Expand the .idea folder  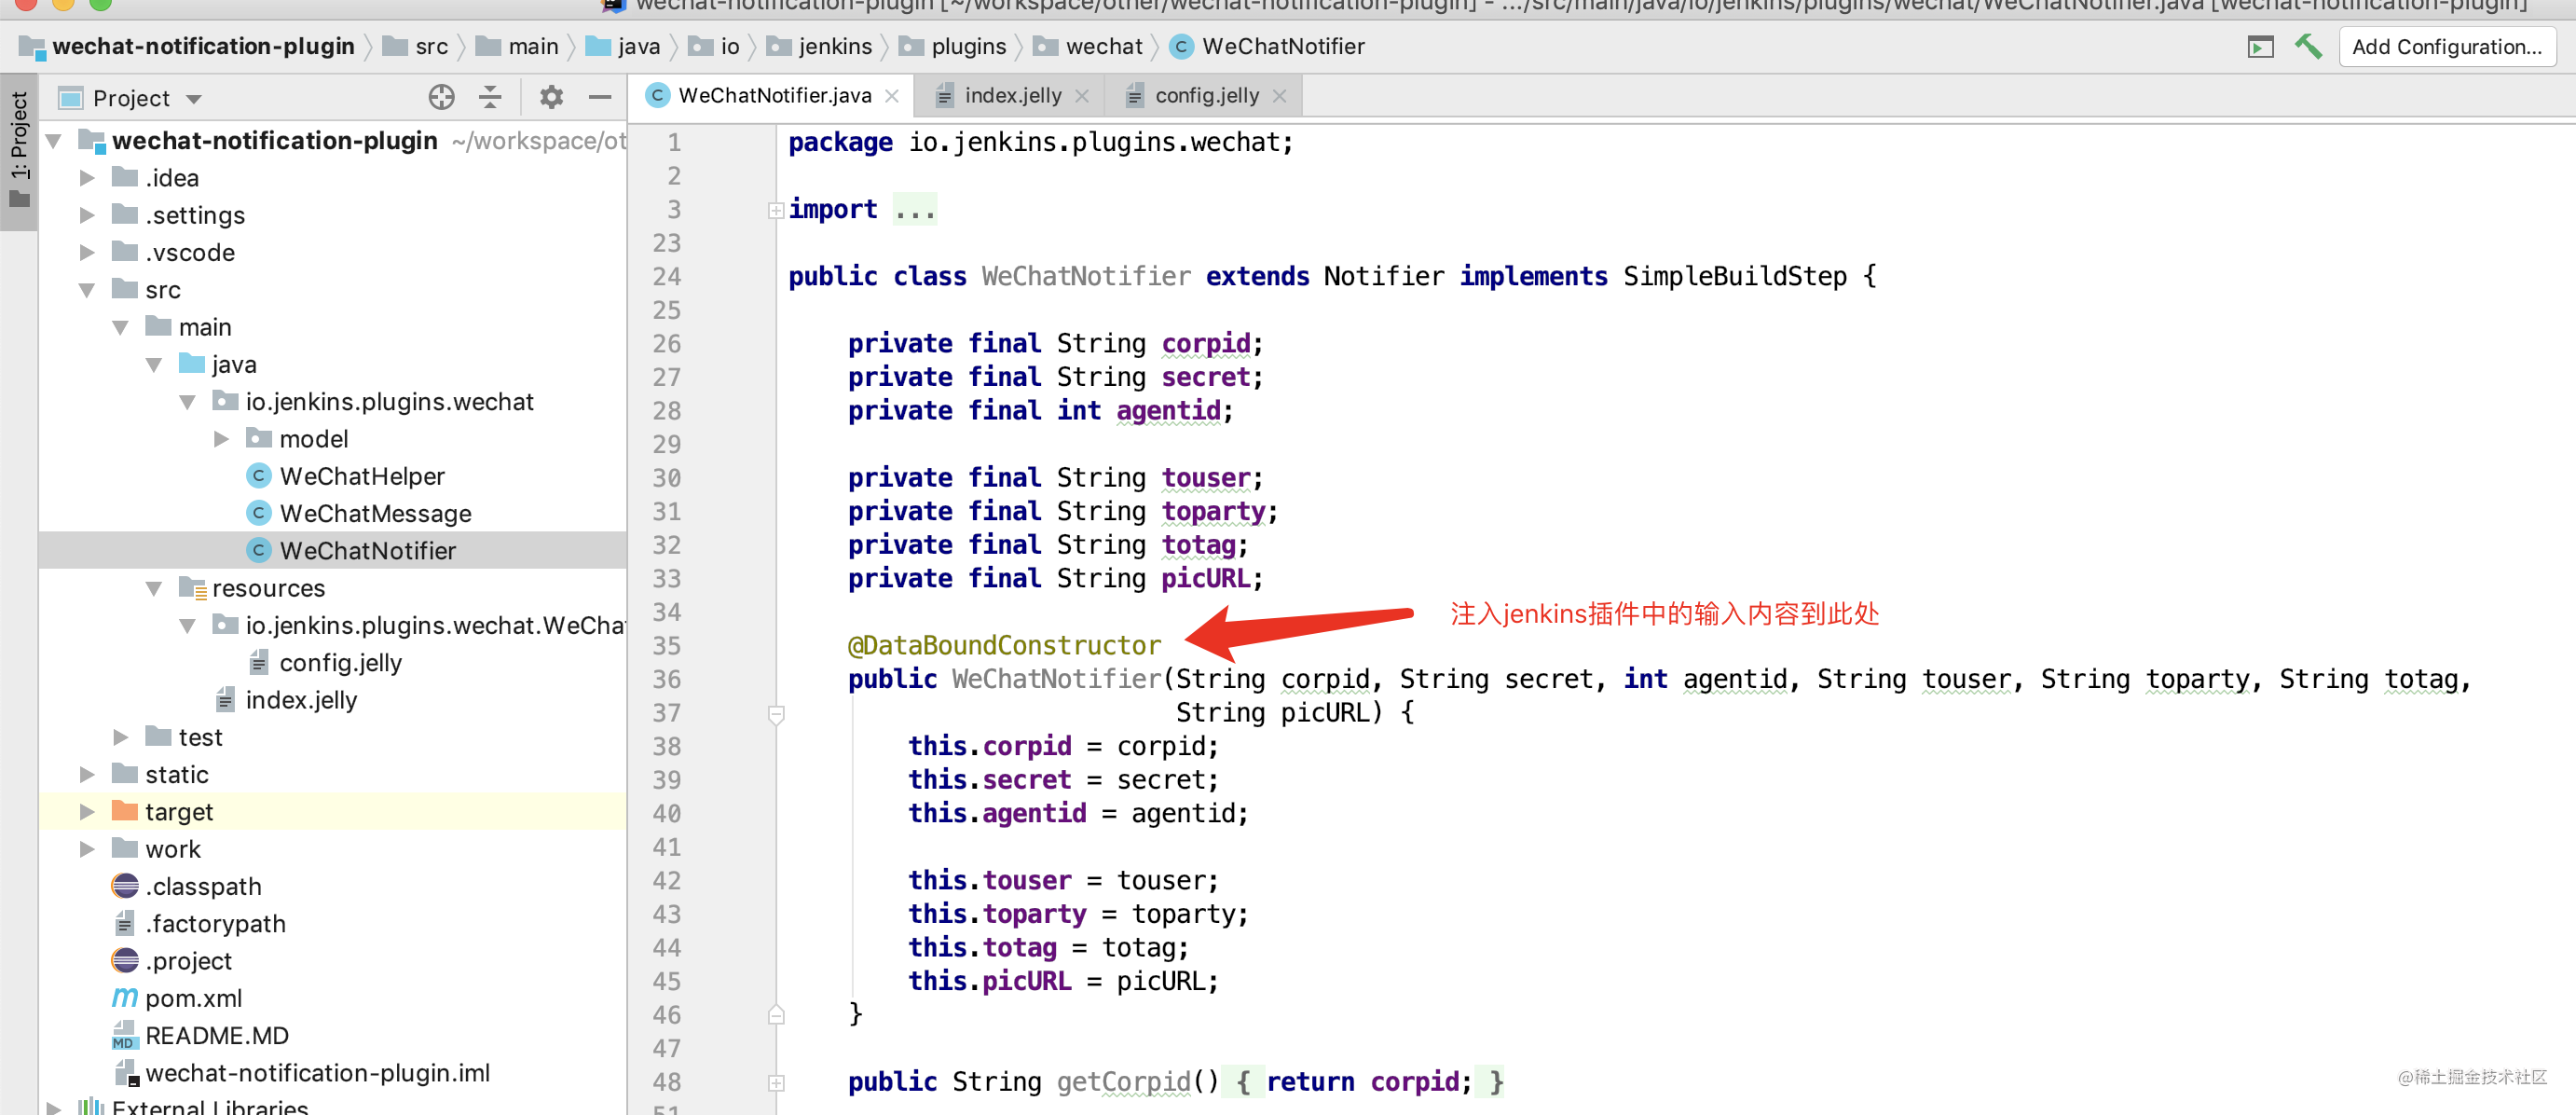[x=87, y=178]
